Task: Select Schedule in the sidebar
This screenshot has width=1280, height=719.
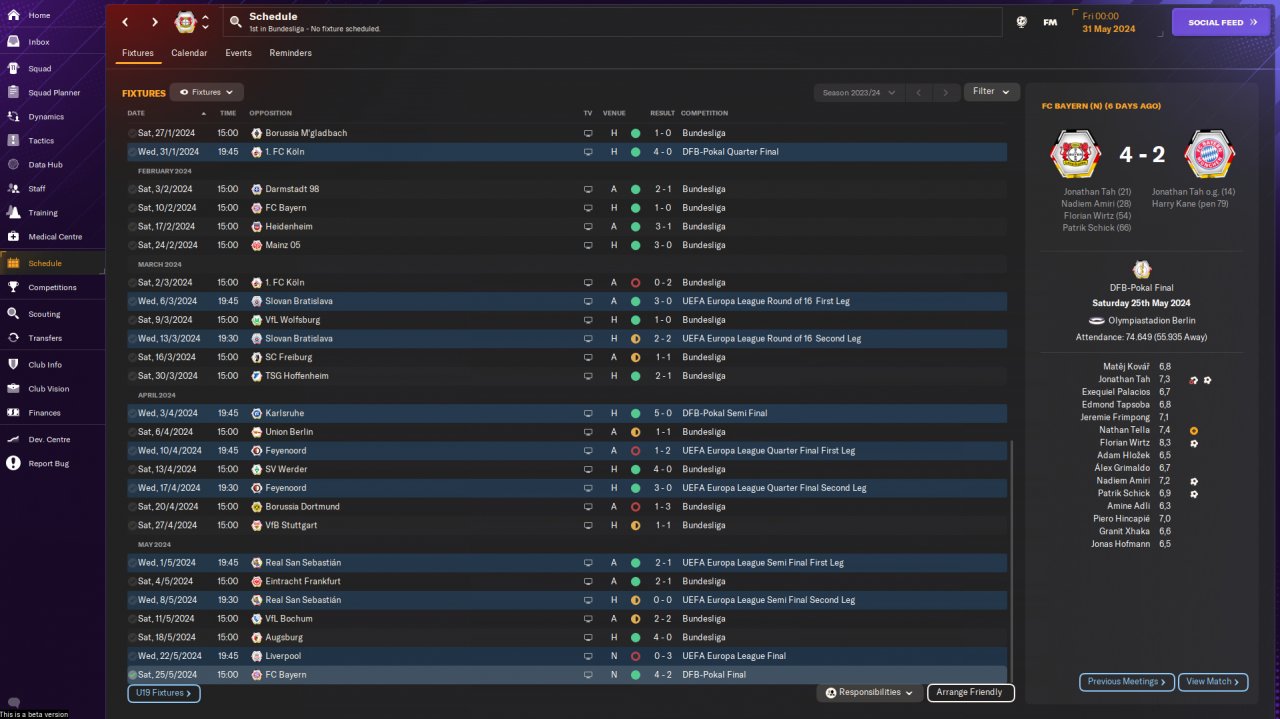Action: point(52,263)
